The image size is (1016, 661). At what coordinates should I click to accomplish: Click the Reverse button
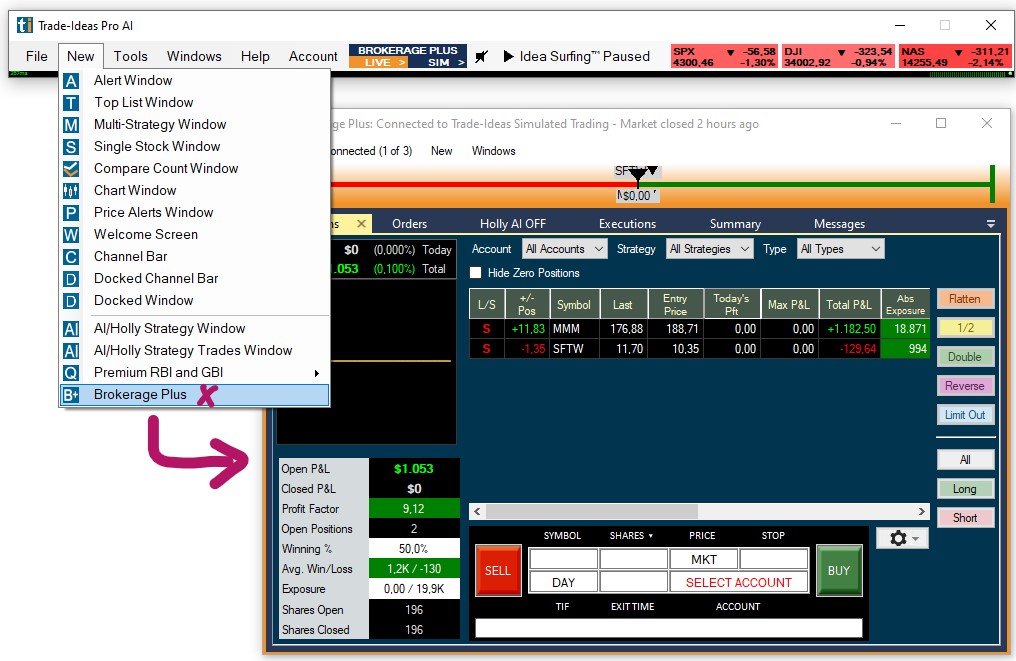965,386
